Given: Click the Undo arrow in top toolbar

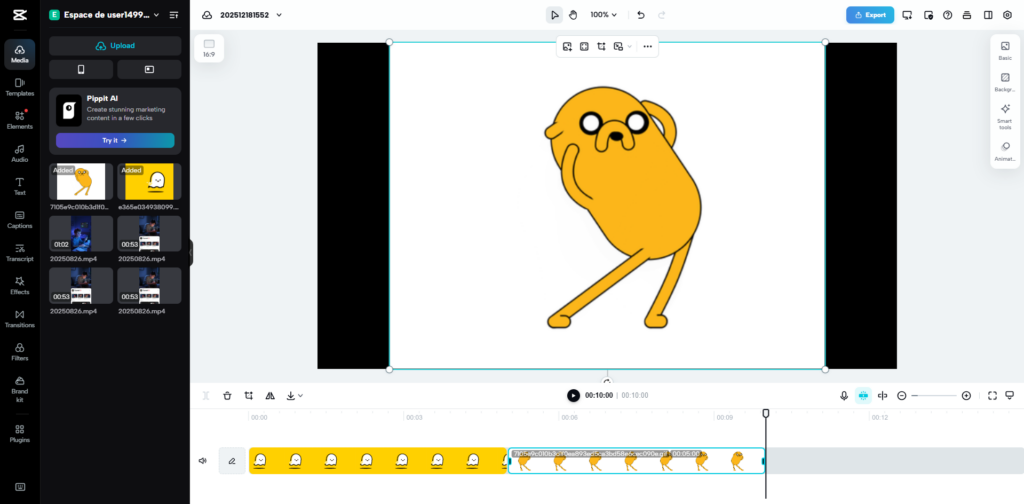Looking at the screenshot, I should [641, 15].
